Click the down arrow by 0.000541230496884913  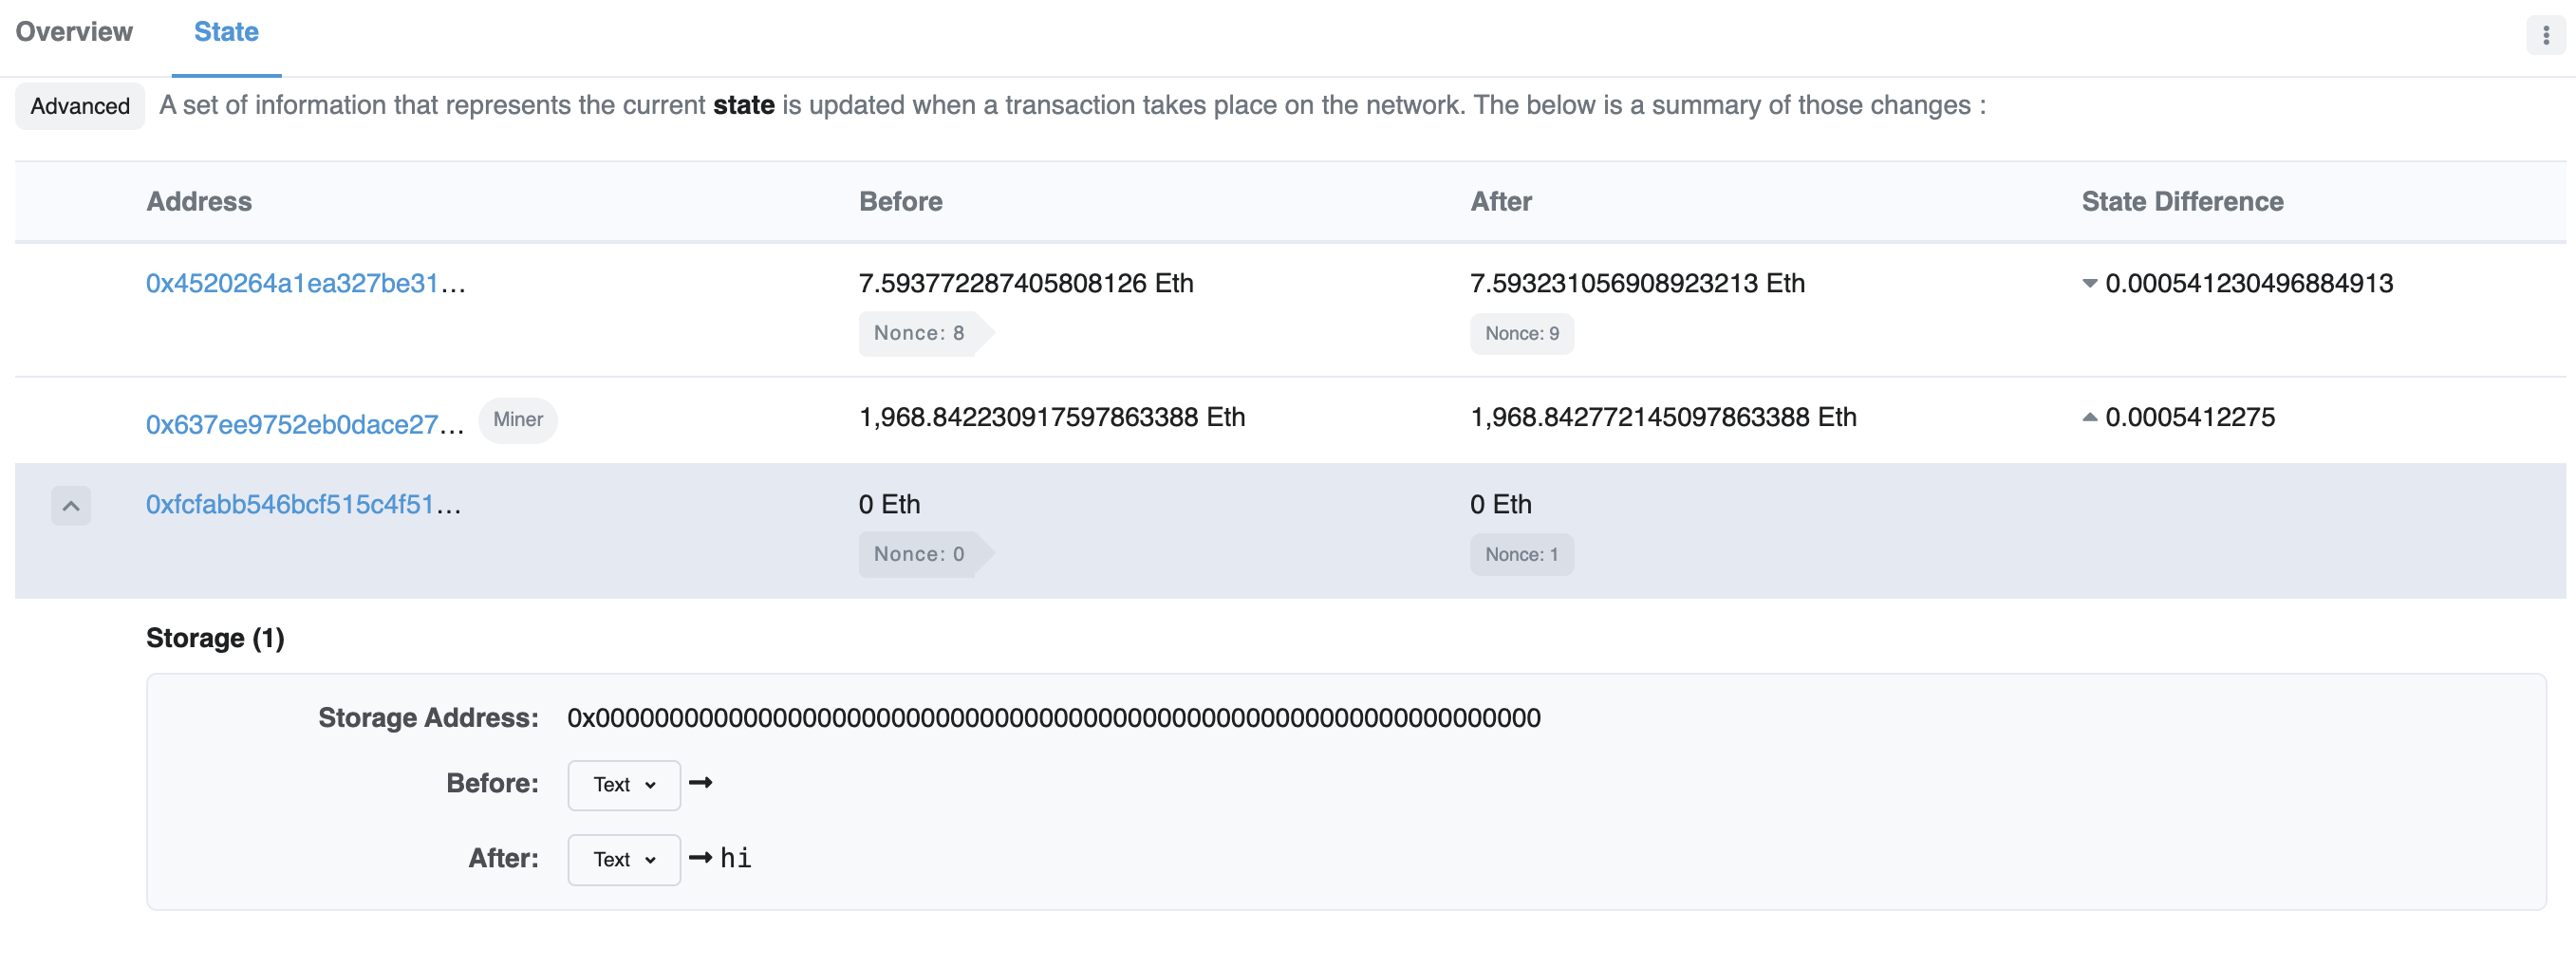click(x=2089, y=284)
